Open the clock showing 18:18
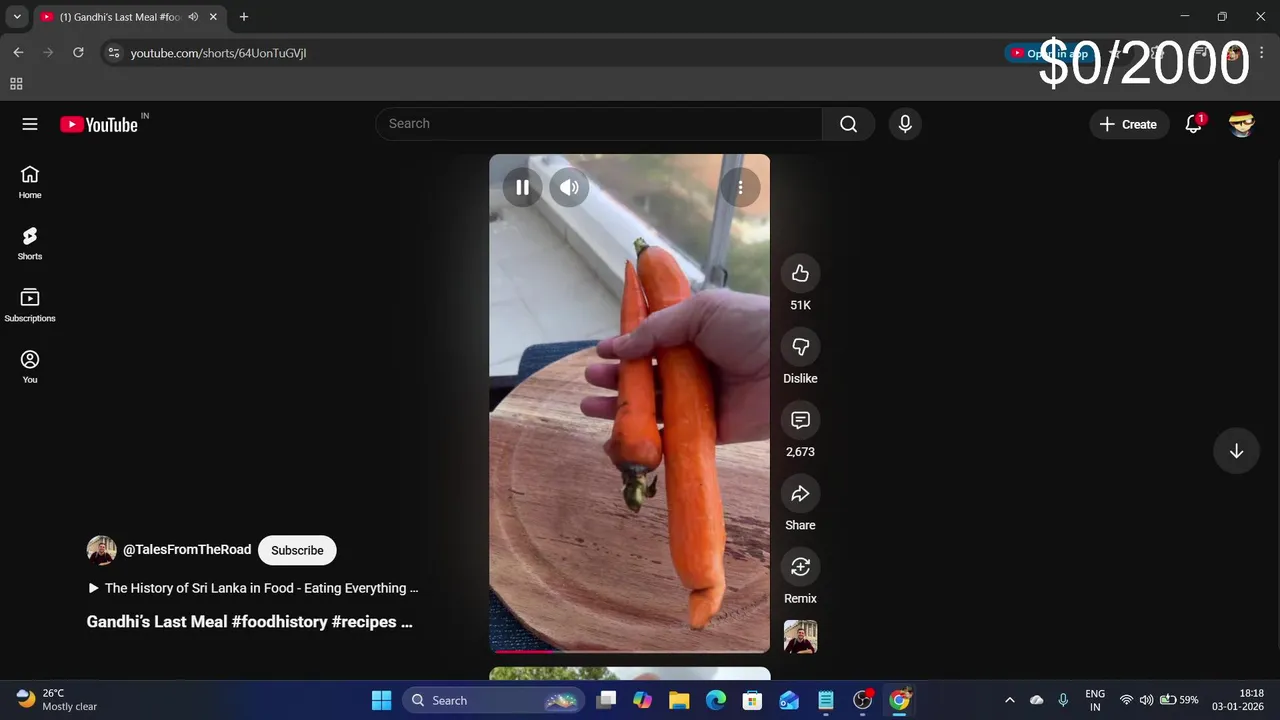Screen dimensions: 1280x720 (x=1238, y=700)
